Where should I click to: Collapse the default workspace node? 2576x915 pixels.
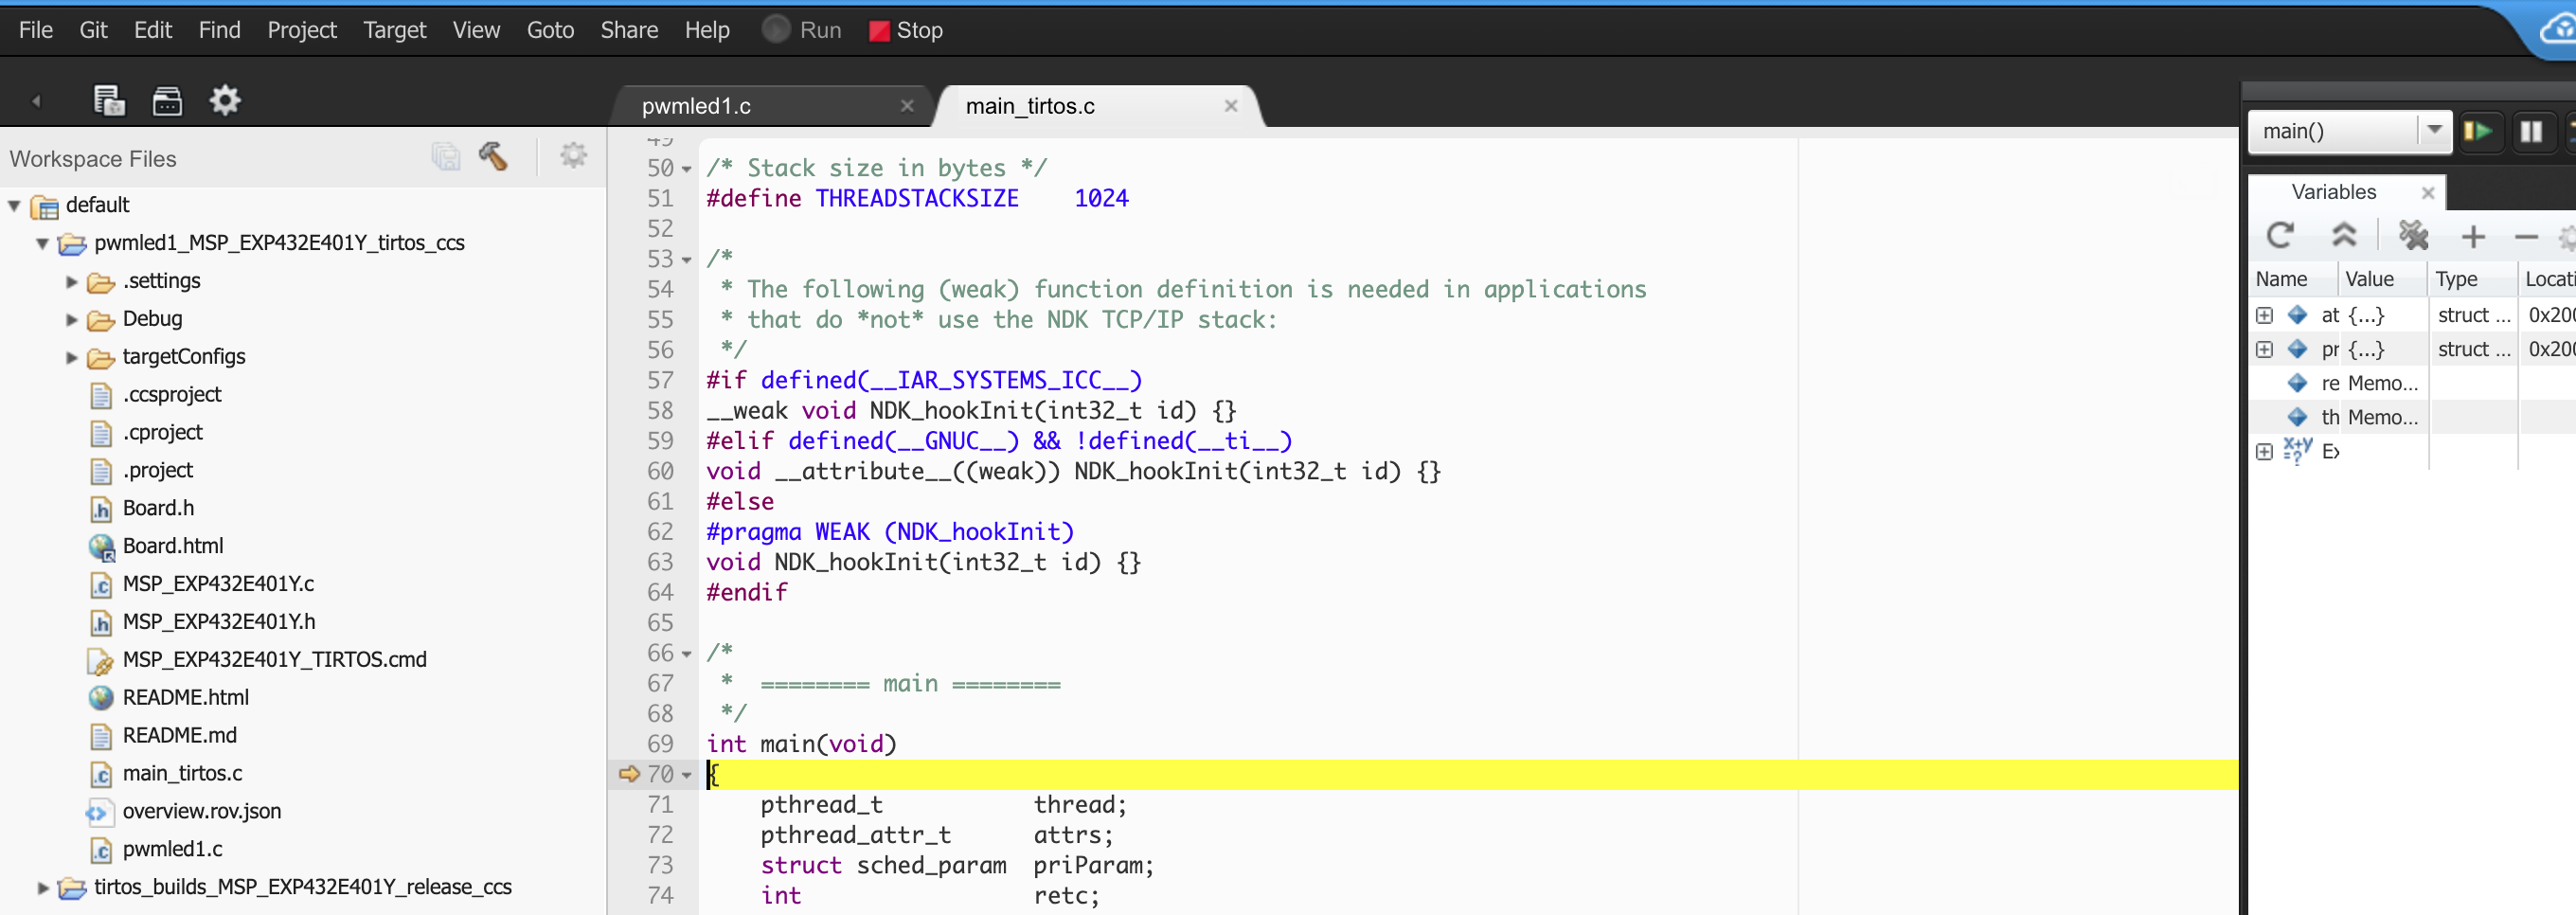[x=14, y=206]
